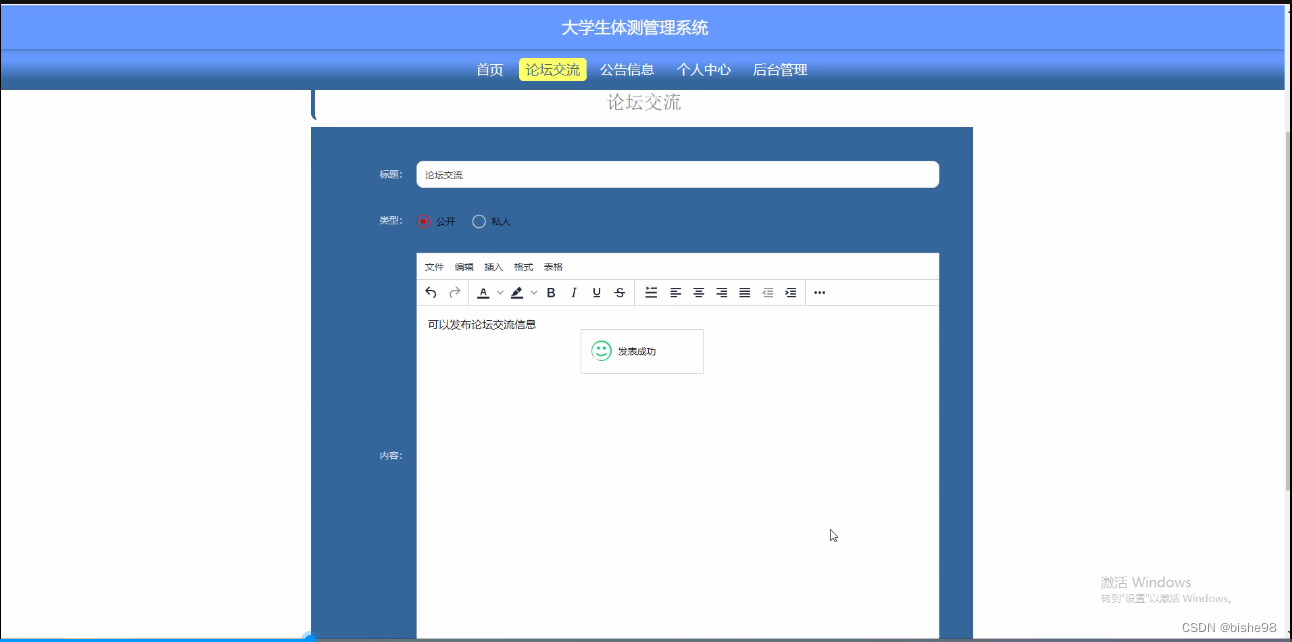This screenshot has height=642, width=1292.
Task: Select the Bold formatting icon
Action: pos(551,292)
